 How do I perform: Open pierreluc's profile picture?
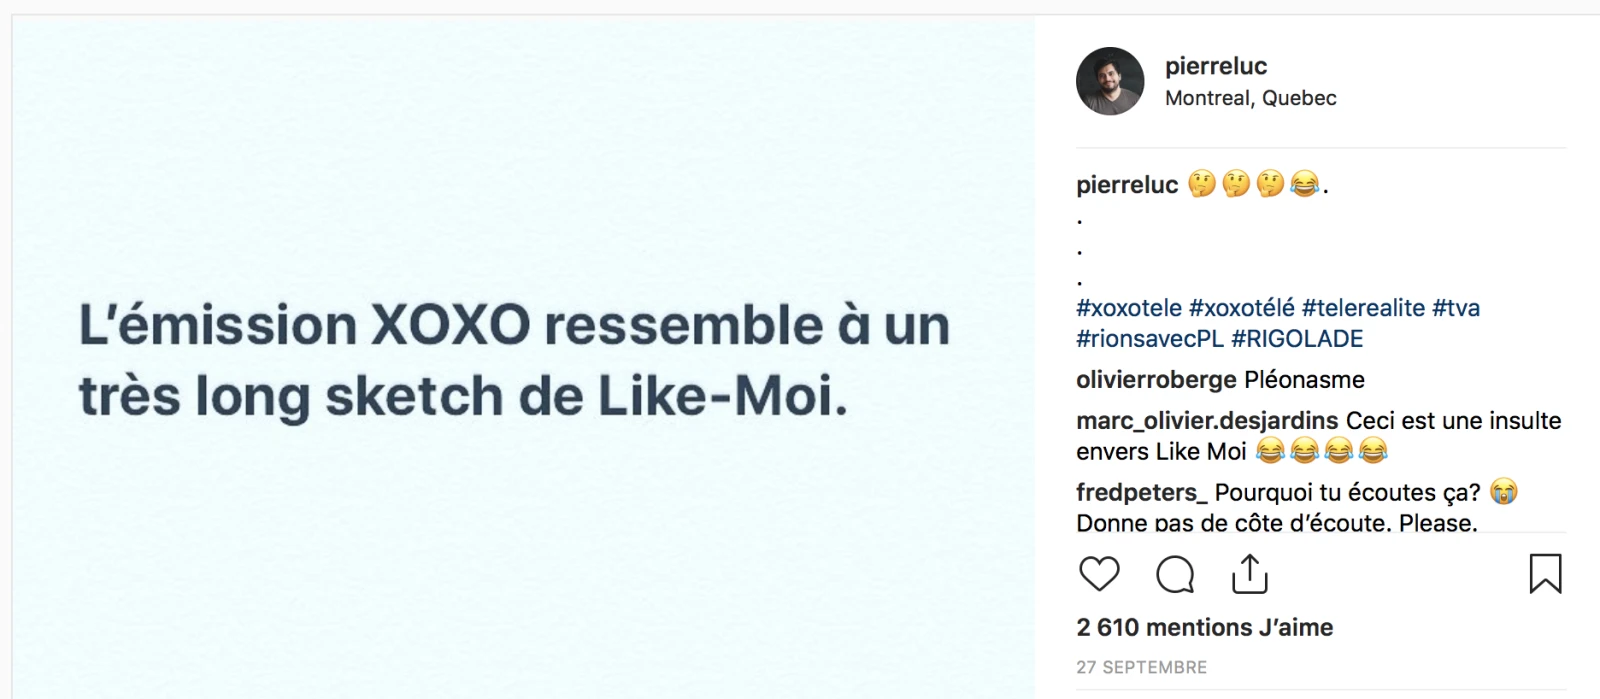coord(1110,81)
